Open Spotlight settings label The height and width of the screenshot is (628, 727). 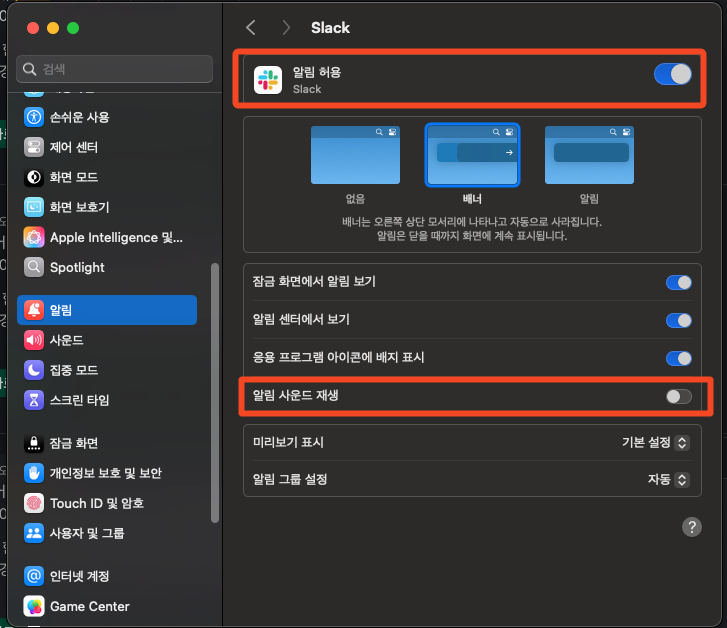77,268
